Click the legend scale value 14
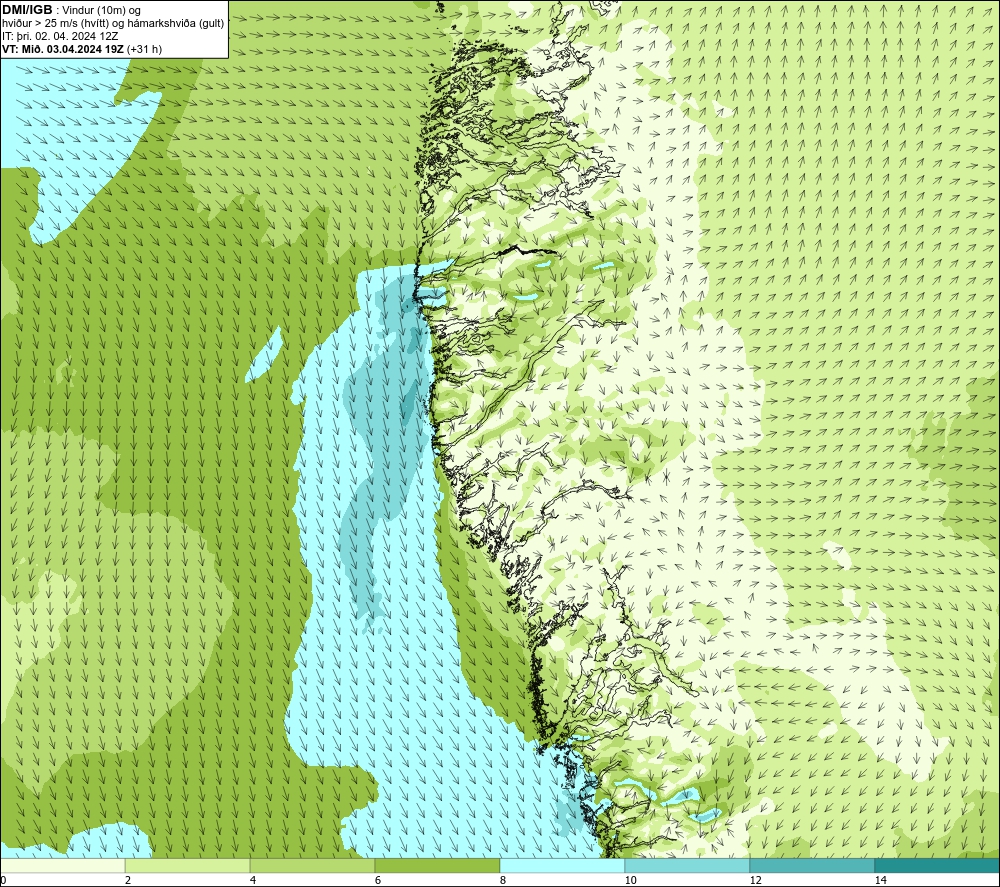This screenshot has height=887, width=1000. [881, 881]
